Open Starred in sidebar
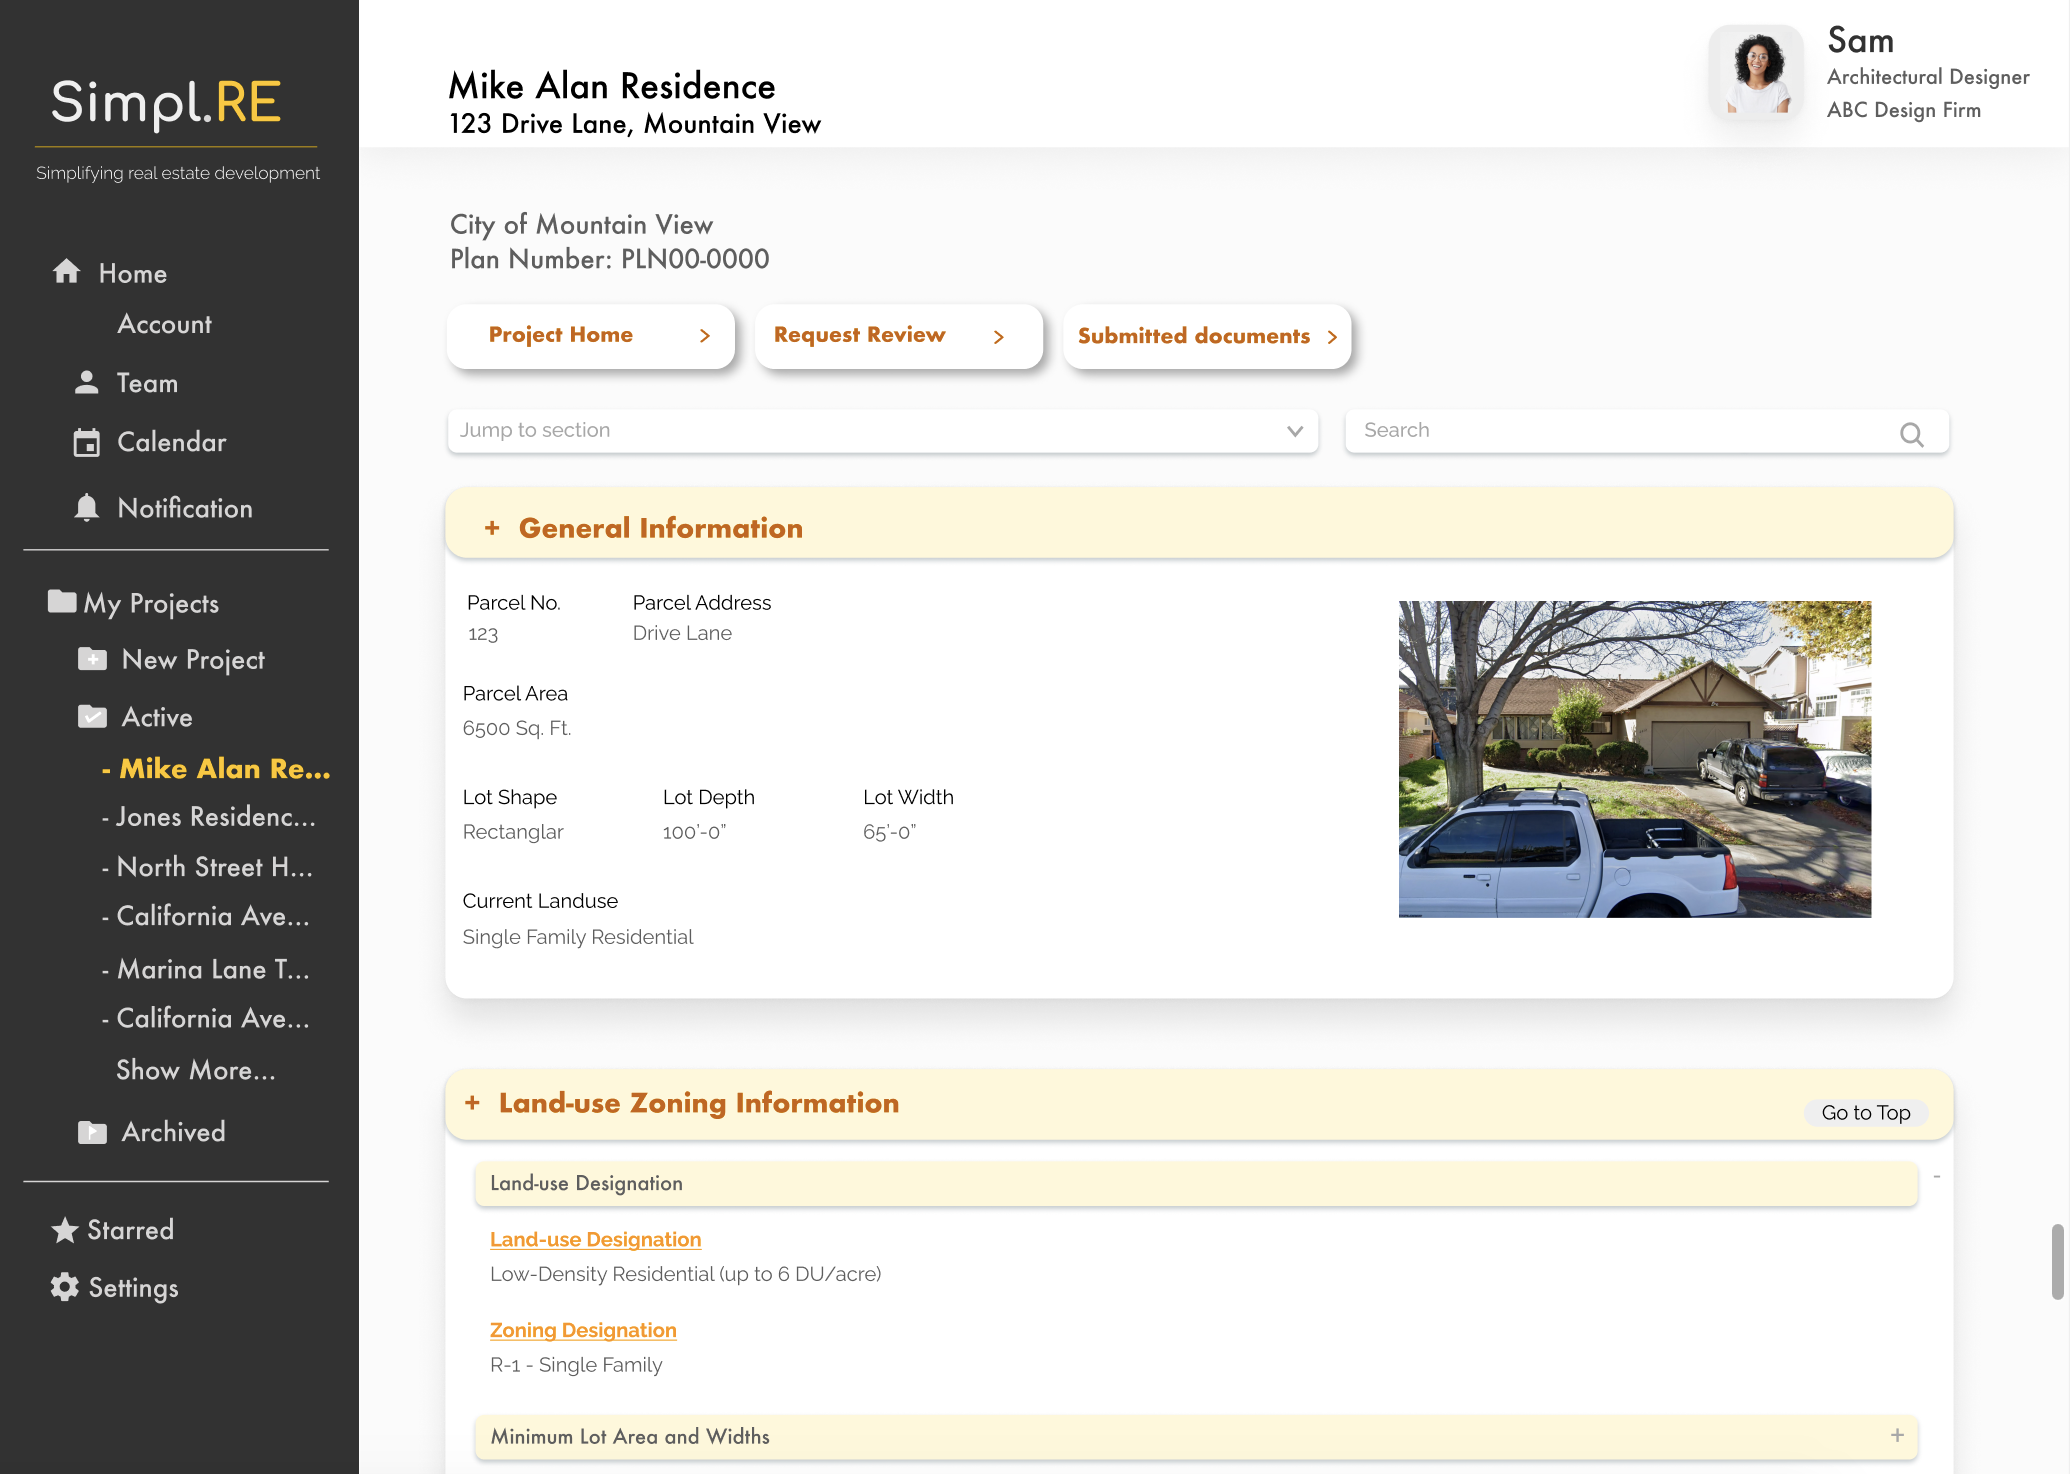 131,1230
